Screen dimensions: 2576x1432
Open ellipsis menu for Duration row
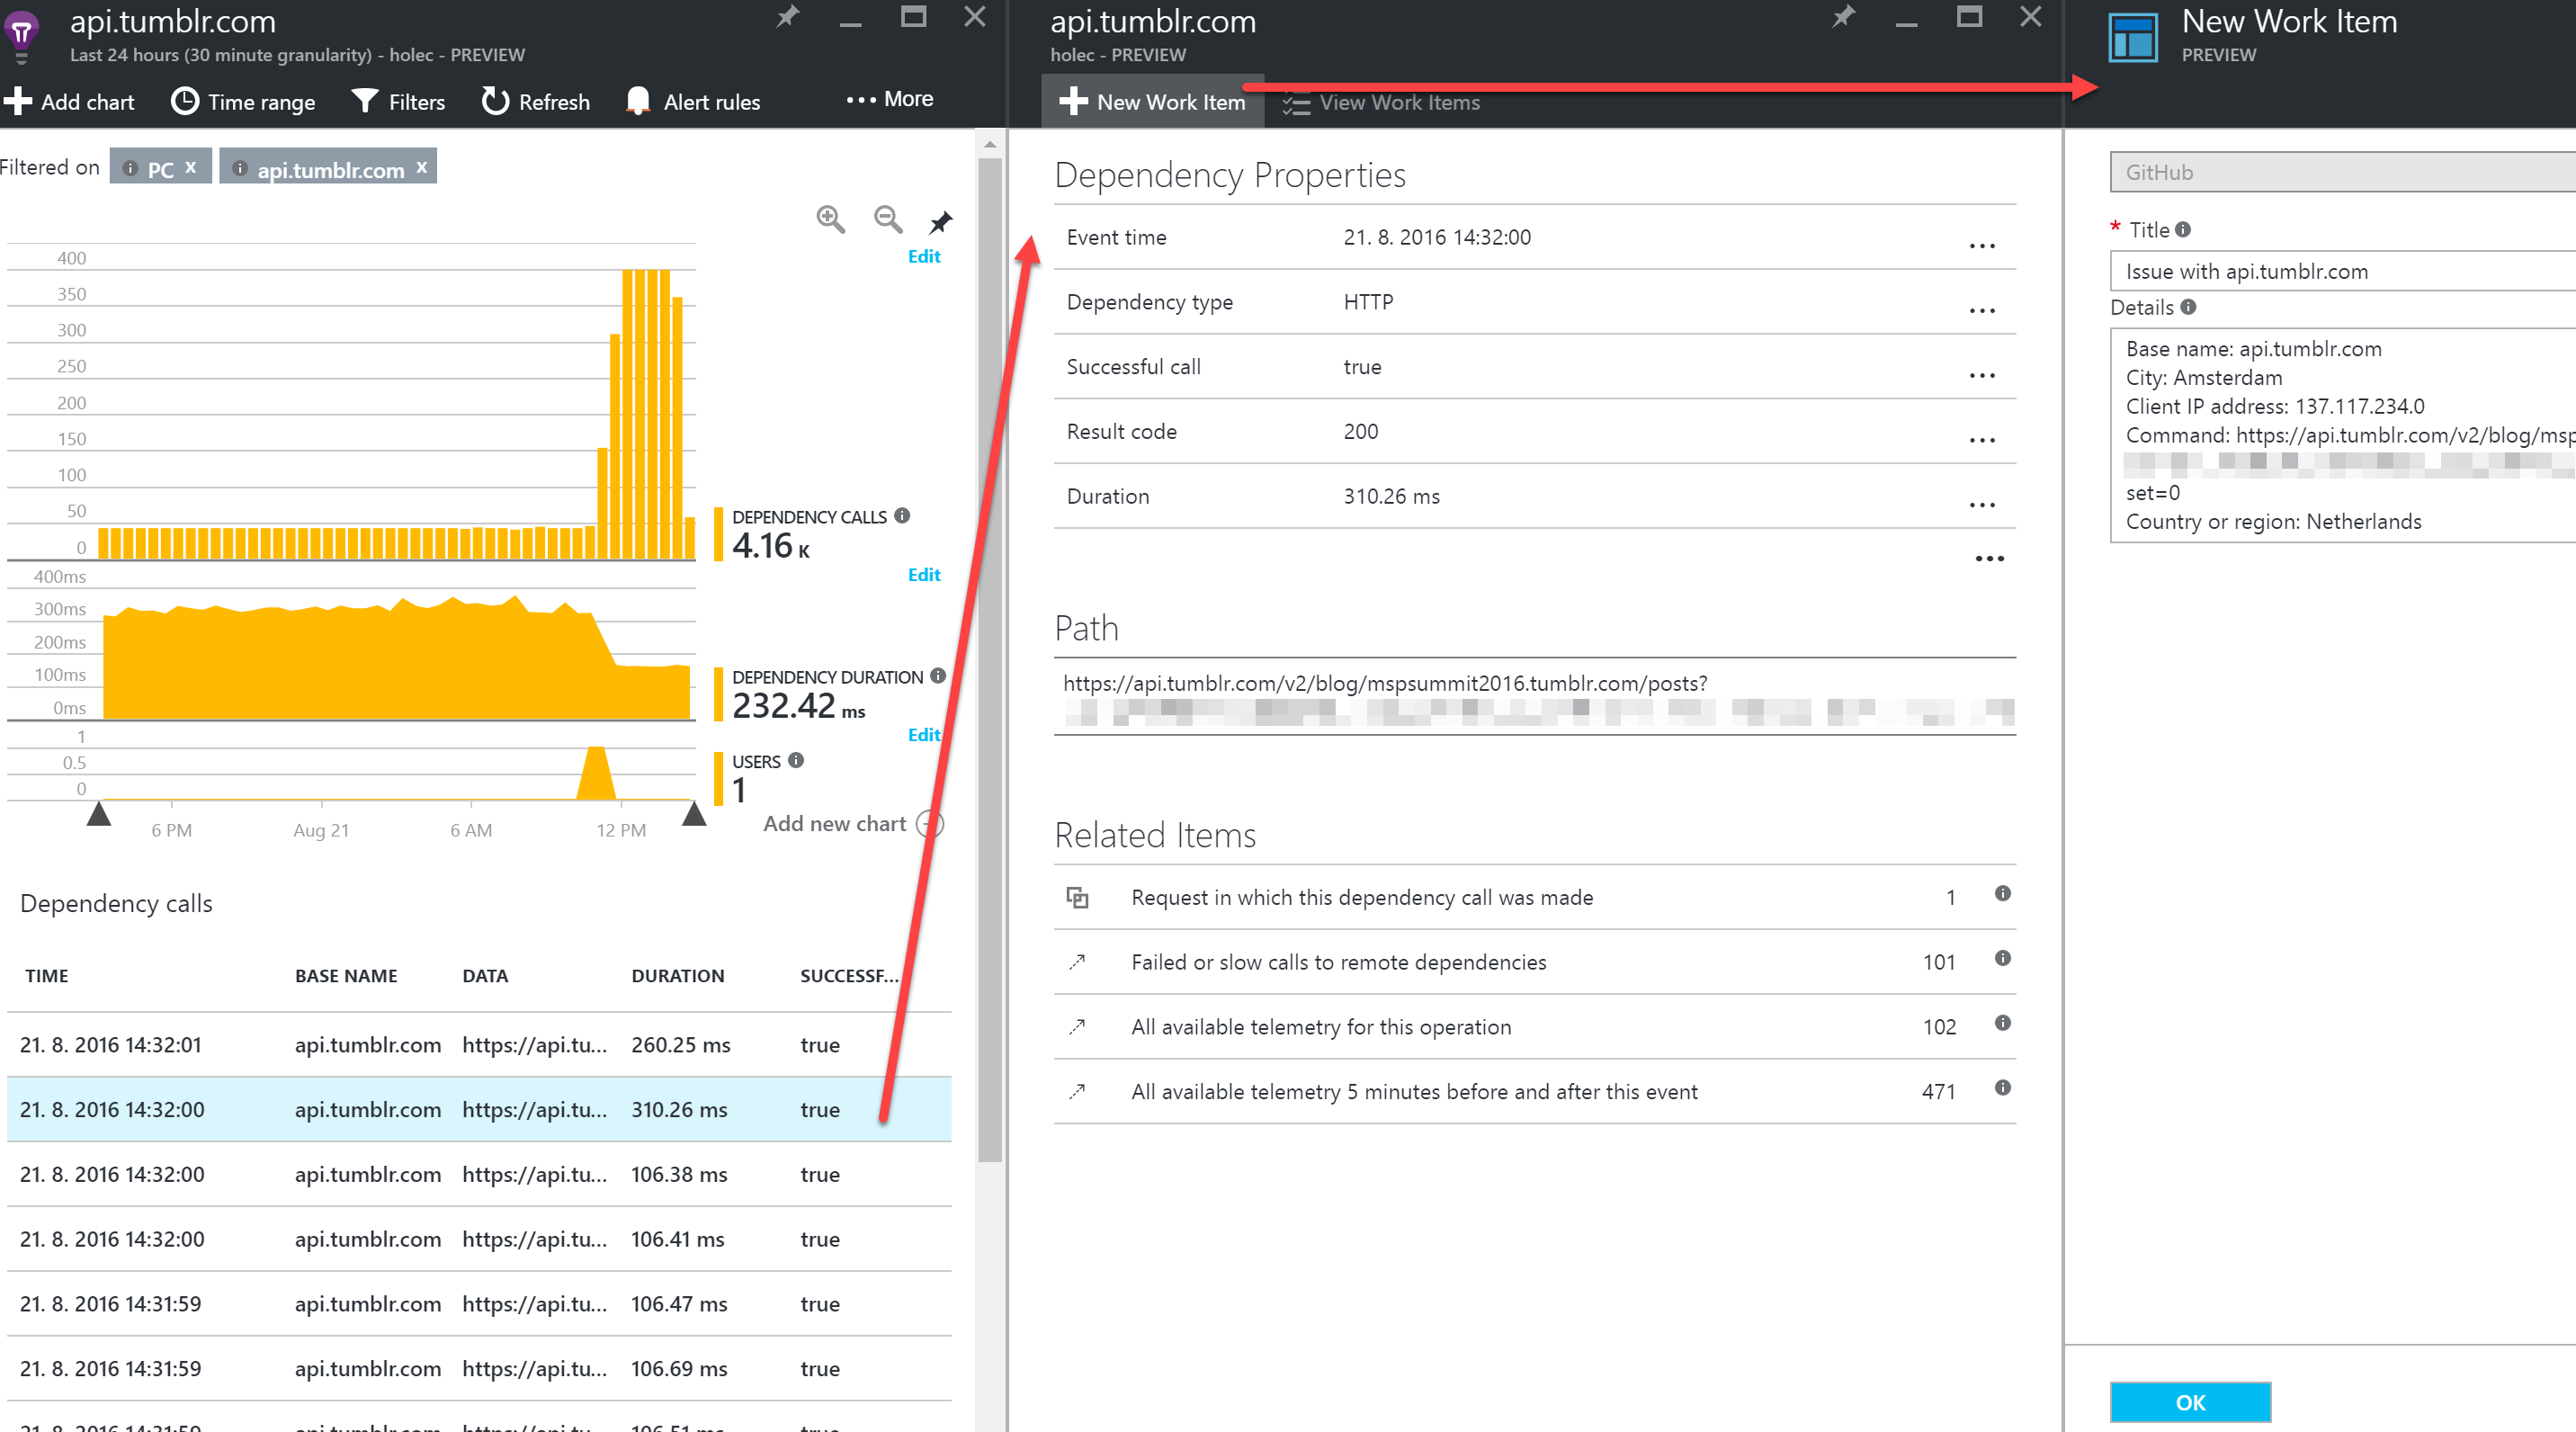(1981, 505)
